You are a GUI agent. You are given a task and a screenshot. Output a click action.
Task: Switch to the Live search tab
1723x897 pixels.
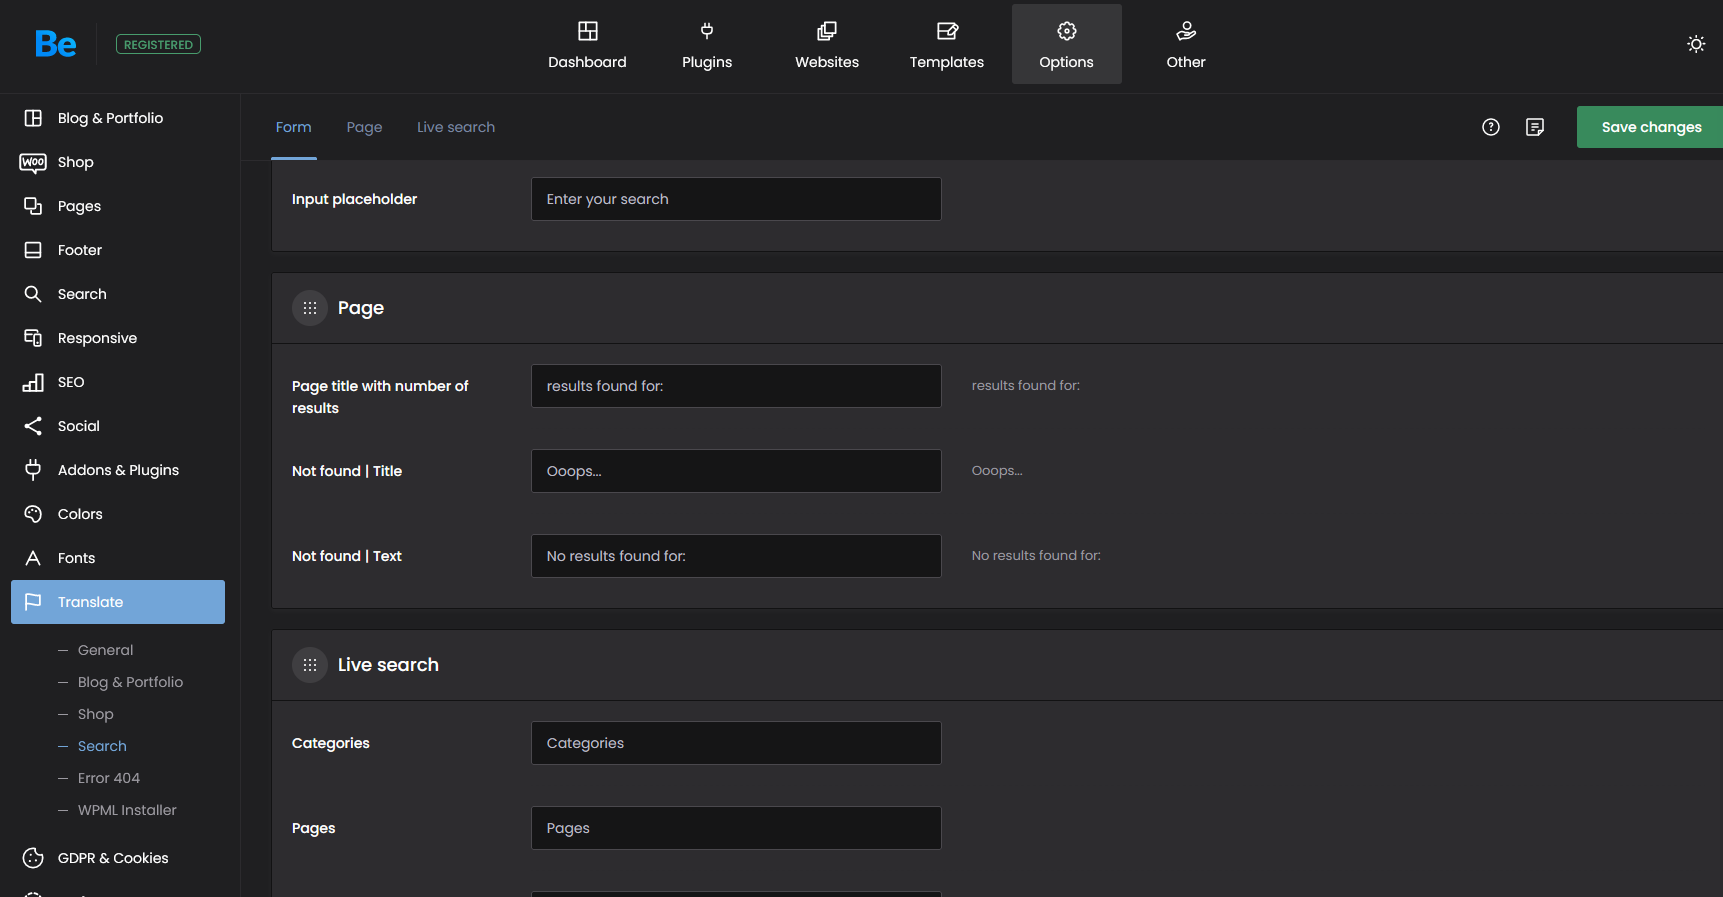coord(456,127)
